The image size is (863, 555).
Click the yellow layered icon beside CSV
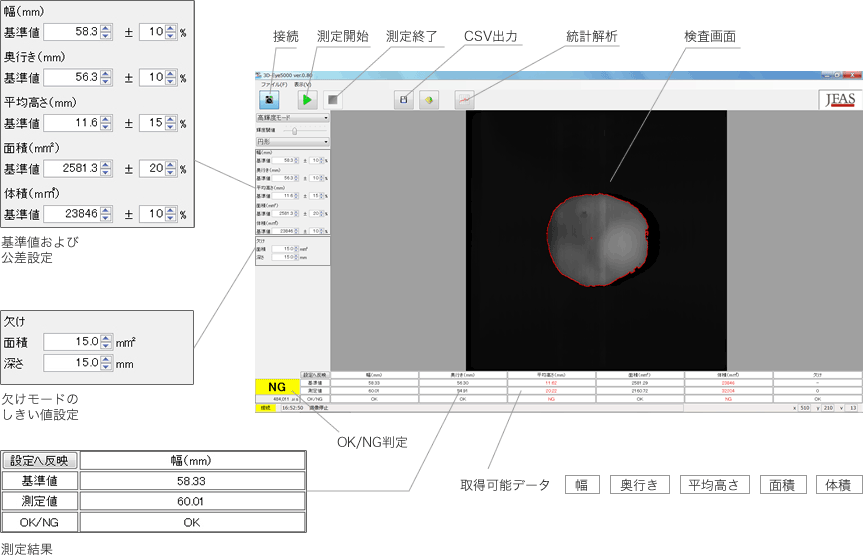click(427, 100)
